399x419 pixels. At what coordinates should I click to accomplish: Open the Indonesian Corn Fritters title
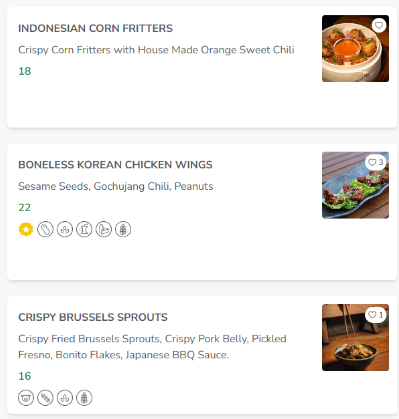(x=95, y=28)
